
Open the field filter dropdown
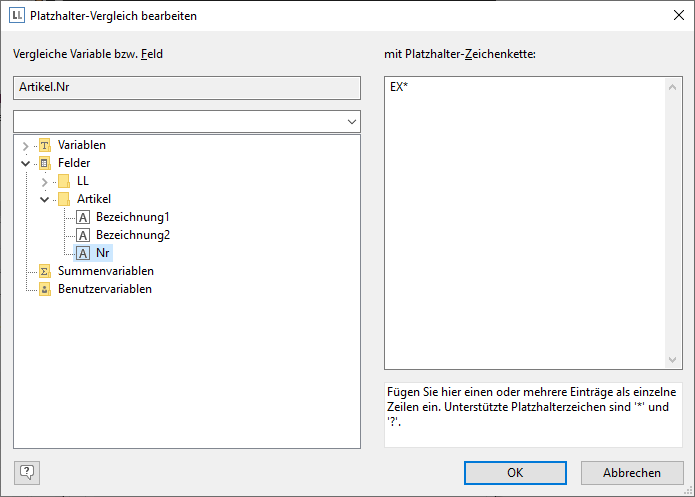click(351, 121)
